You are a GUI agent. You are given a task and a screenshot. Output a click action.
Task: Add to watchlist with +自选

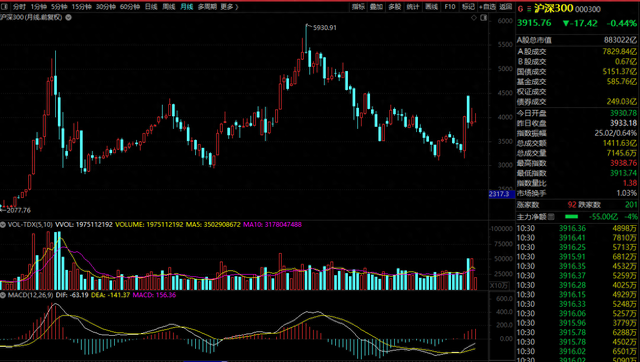487,7
